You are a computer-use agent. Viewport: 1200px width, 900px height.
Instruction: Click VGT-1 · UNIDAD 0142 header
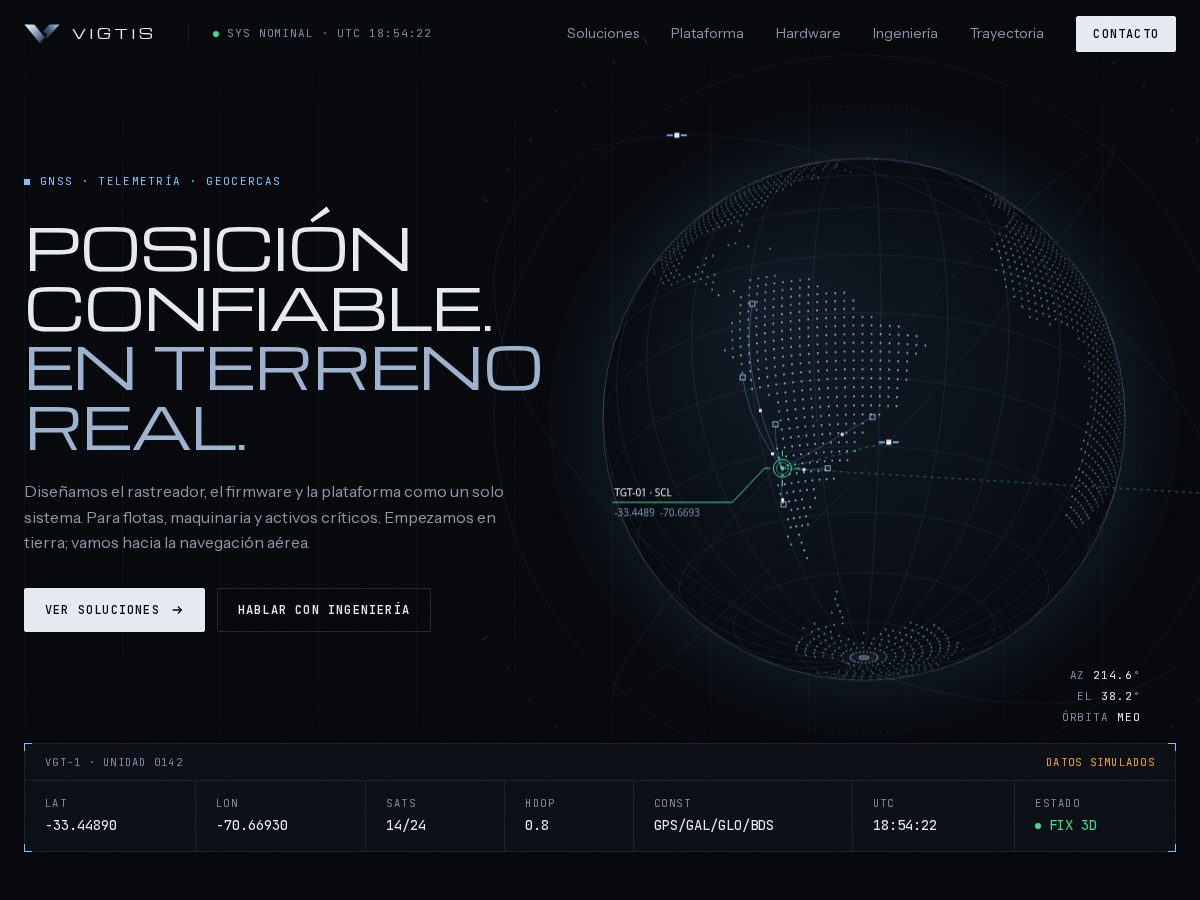coord(114,763)
